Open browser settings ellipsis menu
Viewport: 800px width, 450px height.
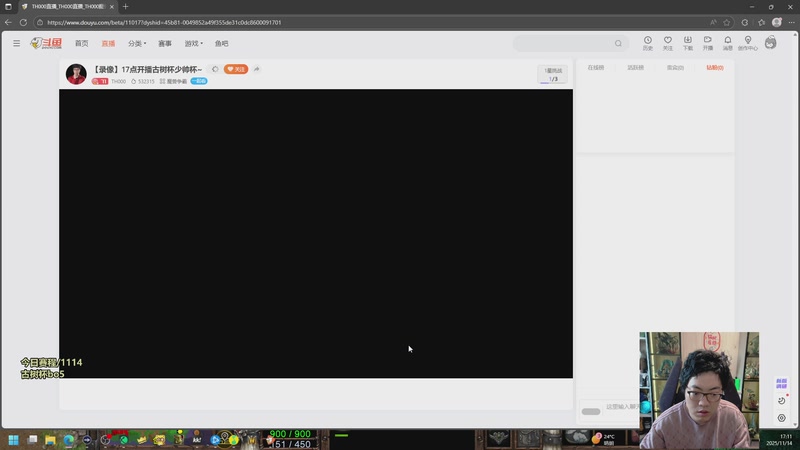tap(791, 22)
